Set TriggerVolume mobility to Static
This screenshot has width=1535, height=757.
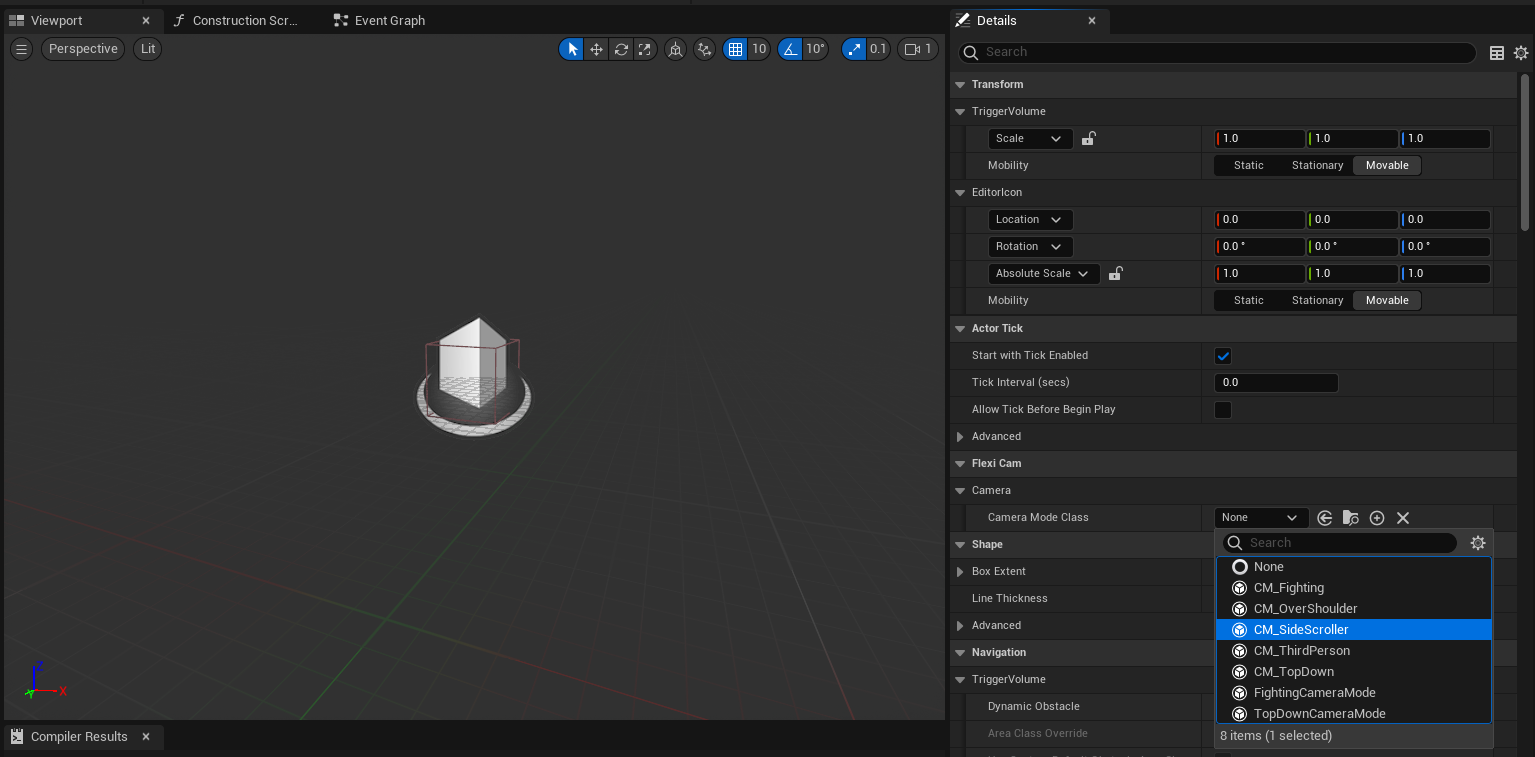tap(1248, 166)
